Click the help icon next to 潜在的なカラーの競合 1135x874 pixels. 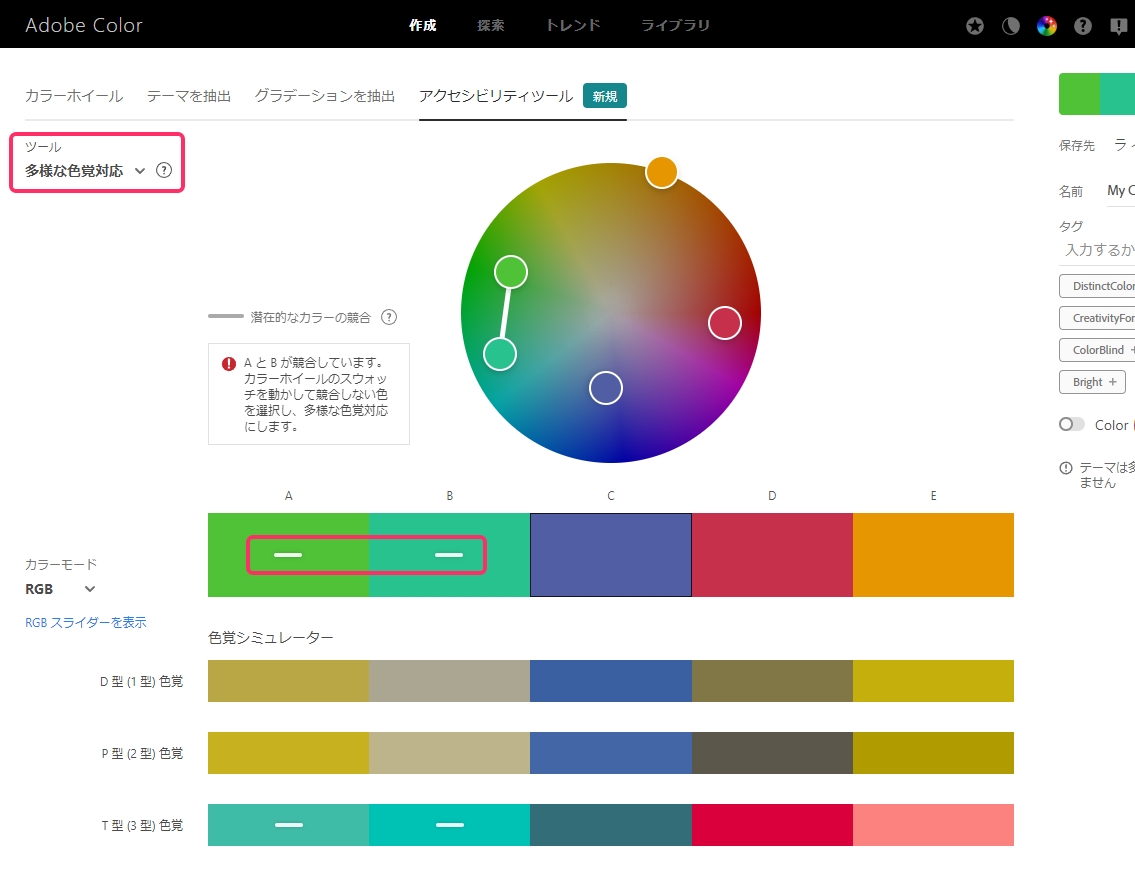point(389,317)
